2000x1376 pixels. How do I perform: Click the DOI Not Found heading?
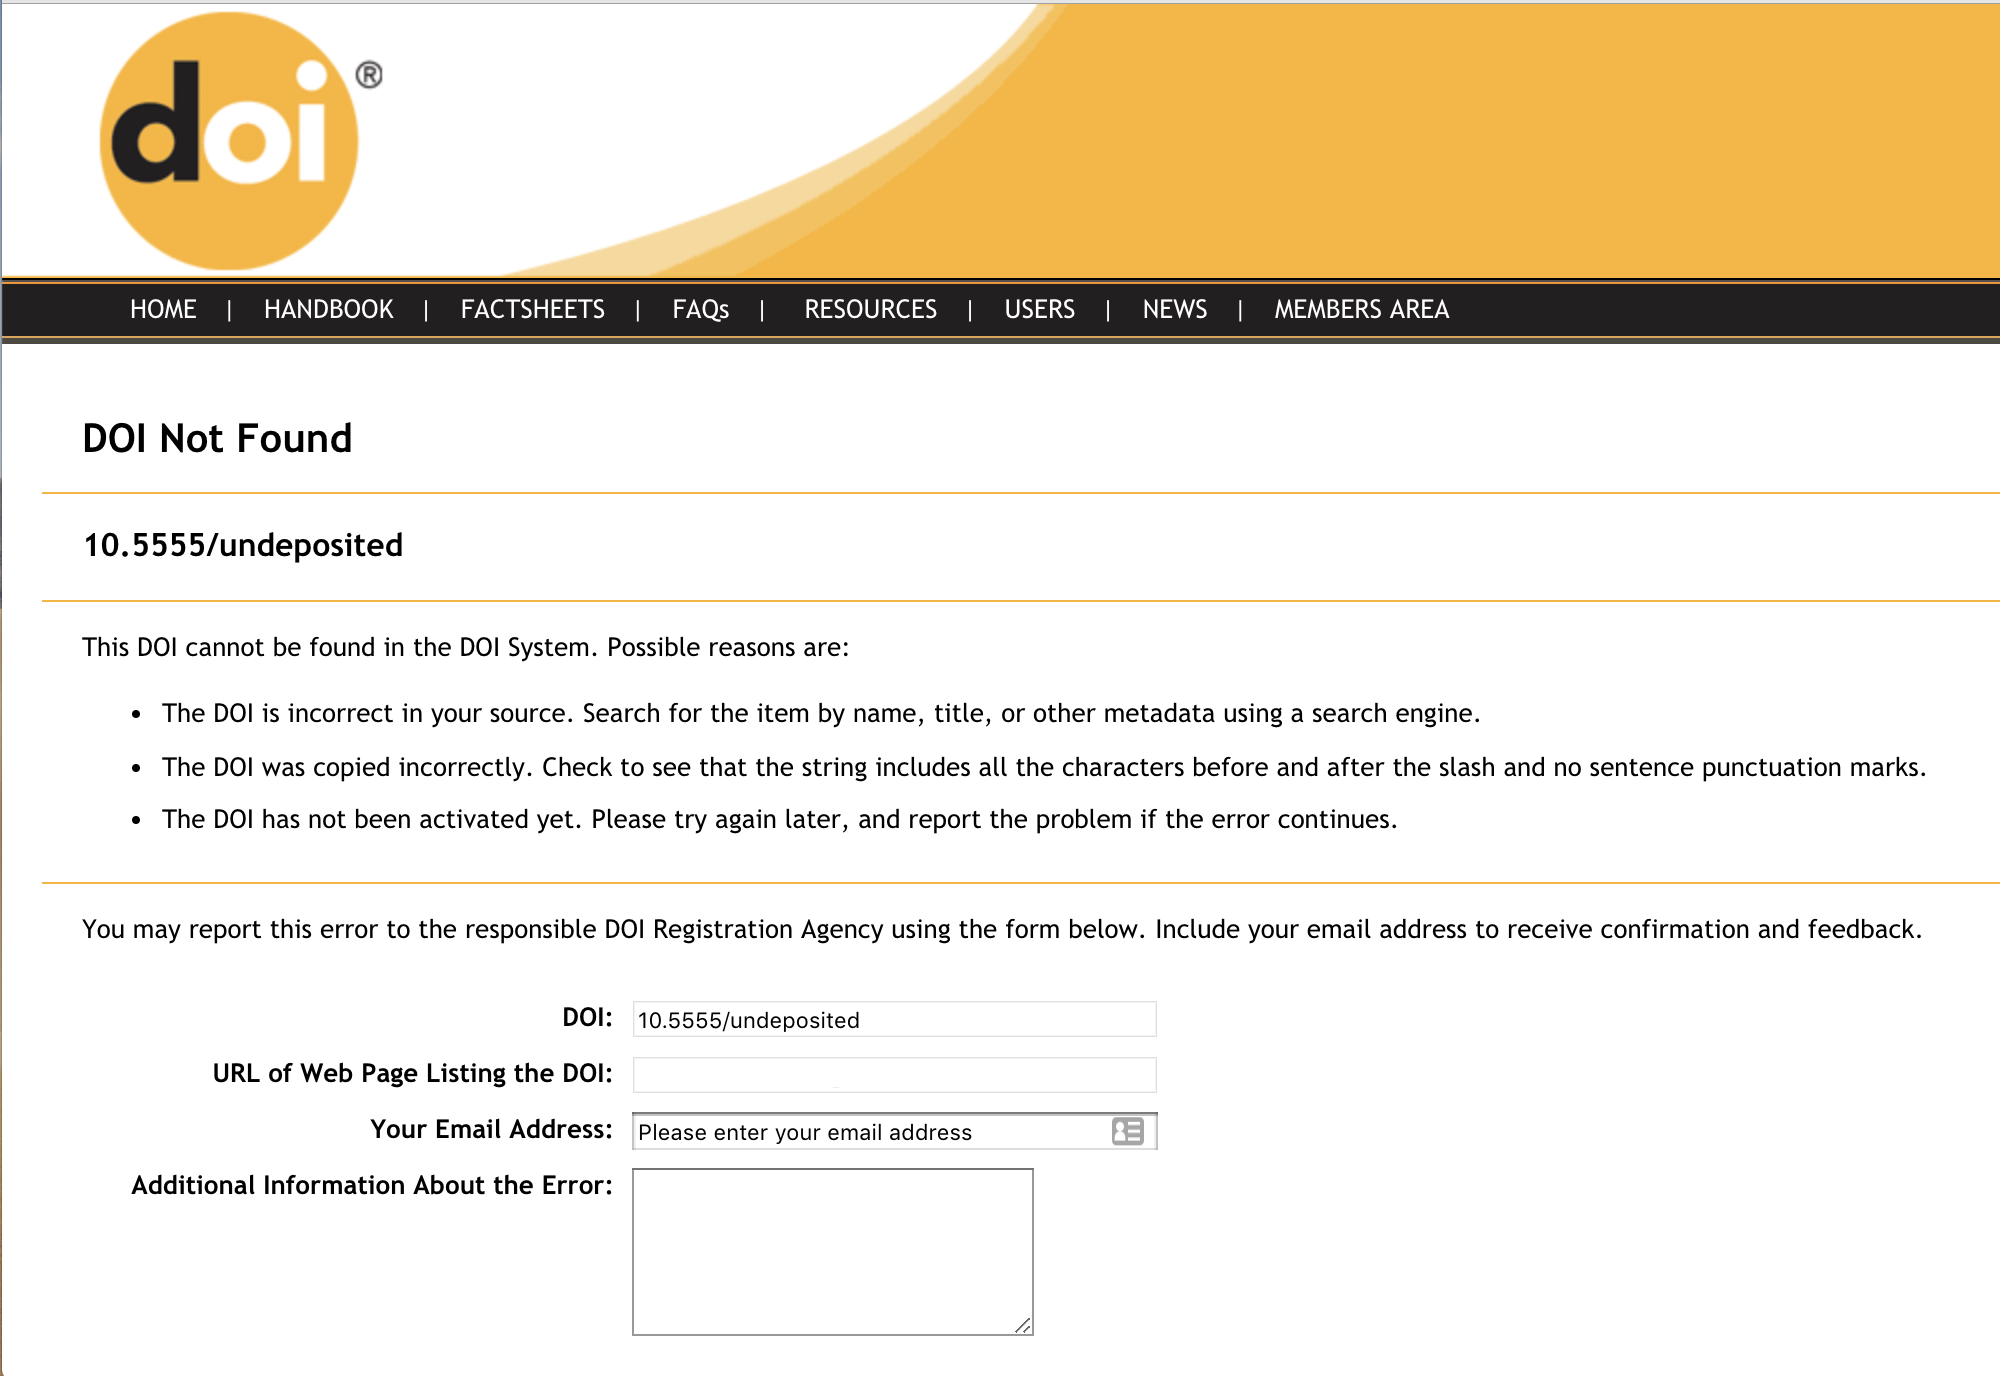tap(217, 439)
